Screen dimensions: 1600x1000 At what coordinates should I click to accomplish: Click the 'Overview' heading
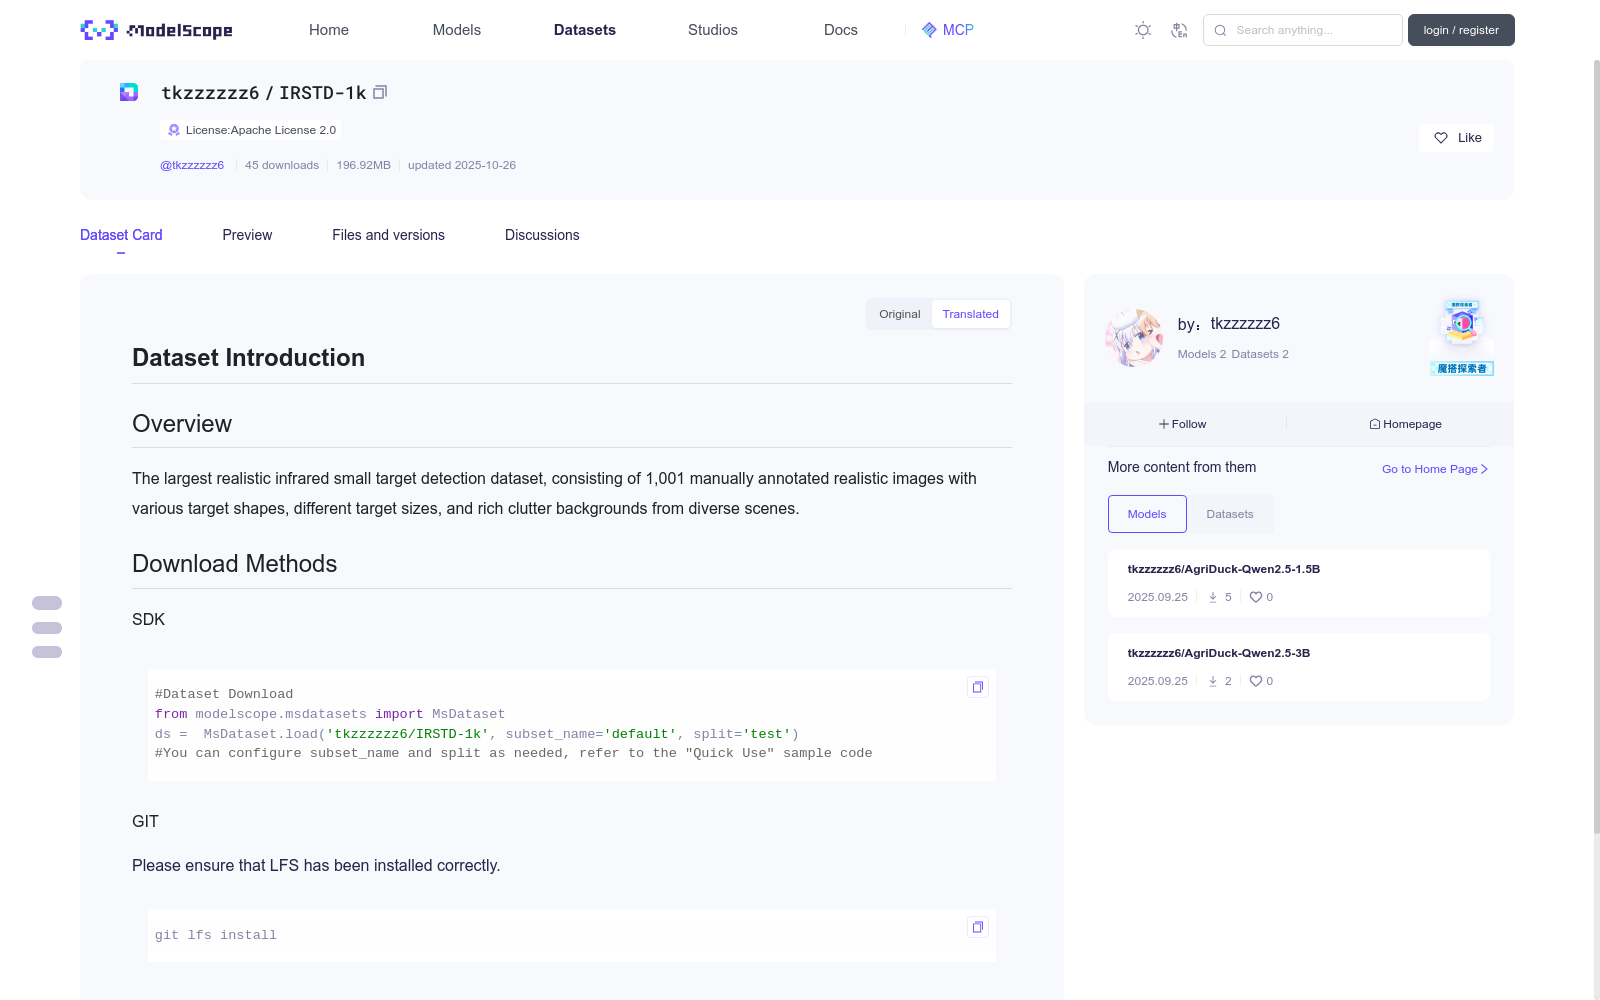pos(182,423)
